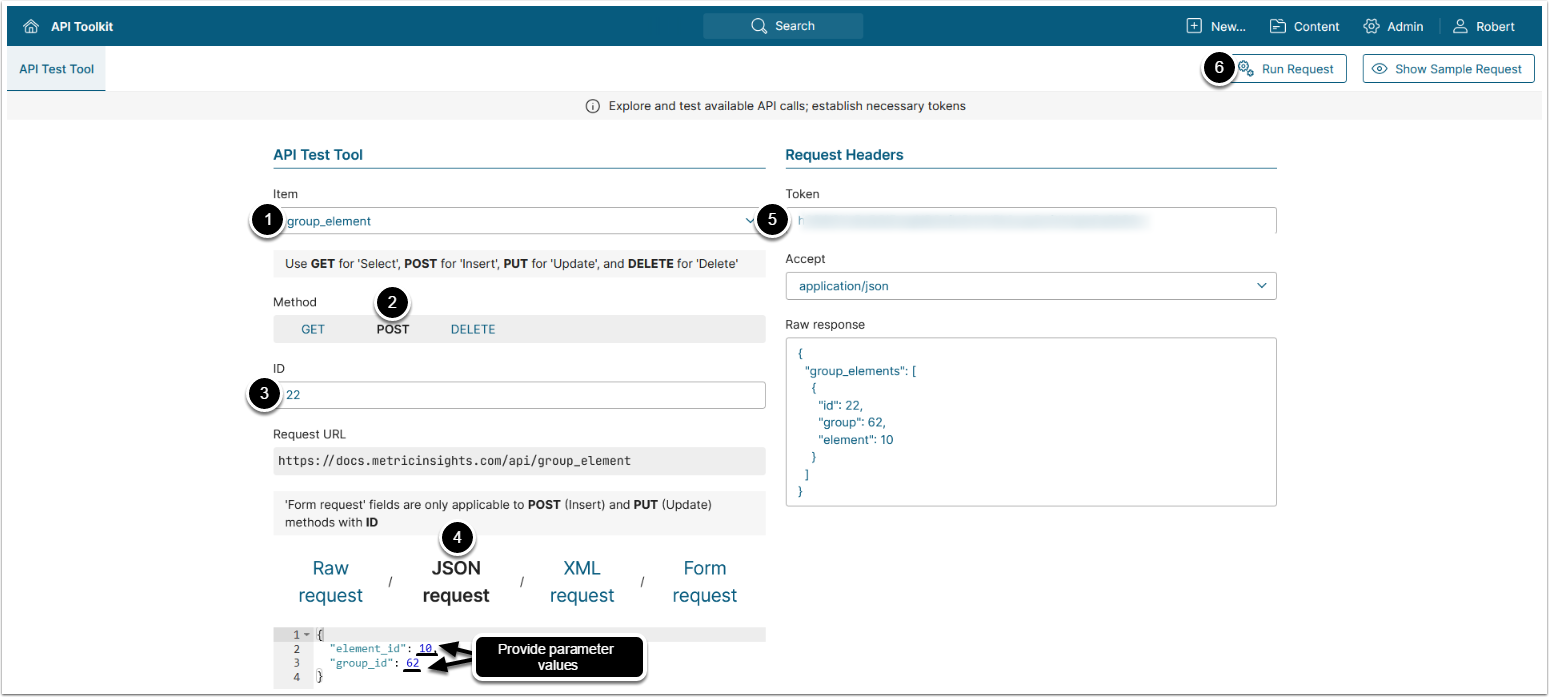Click the Request Headers heading
The height and width of the screenshot is (697, 1549).
(844, 155)
